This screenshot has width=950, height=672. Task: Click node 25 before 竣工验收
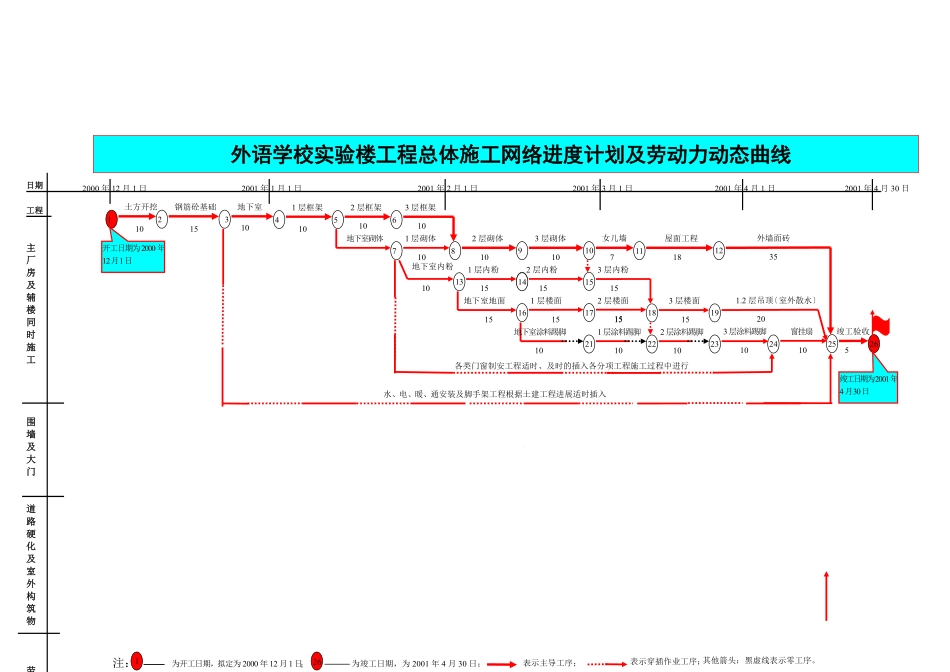pyautogui.click(x=832, y=343)
